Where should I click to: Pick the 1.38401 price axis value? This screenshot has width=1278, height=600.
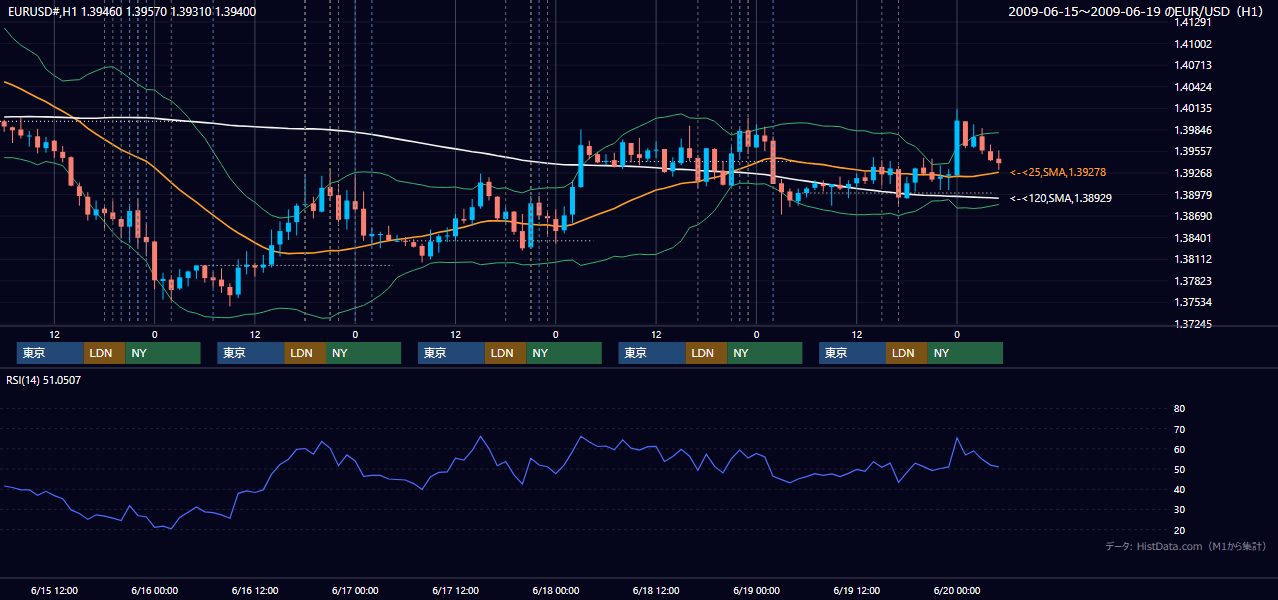coord(1194,238)
